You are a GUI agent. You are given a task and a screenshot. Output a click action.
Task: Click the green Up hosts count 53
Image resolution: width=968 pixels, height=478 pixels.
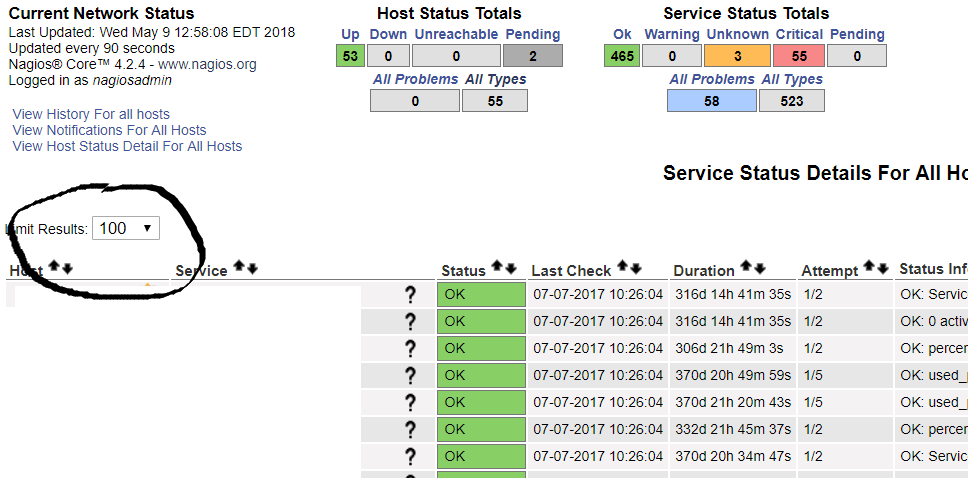click(350, 56)
